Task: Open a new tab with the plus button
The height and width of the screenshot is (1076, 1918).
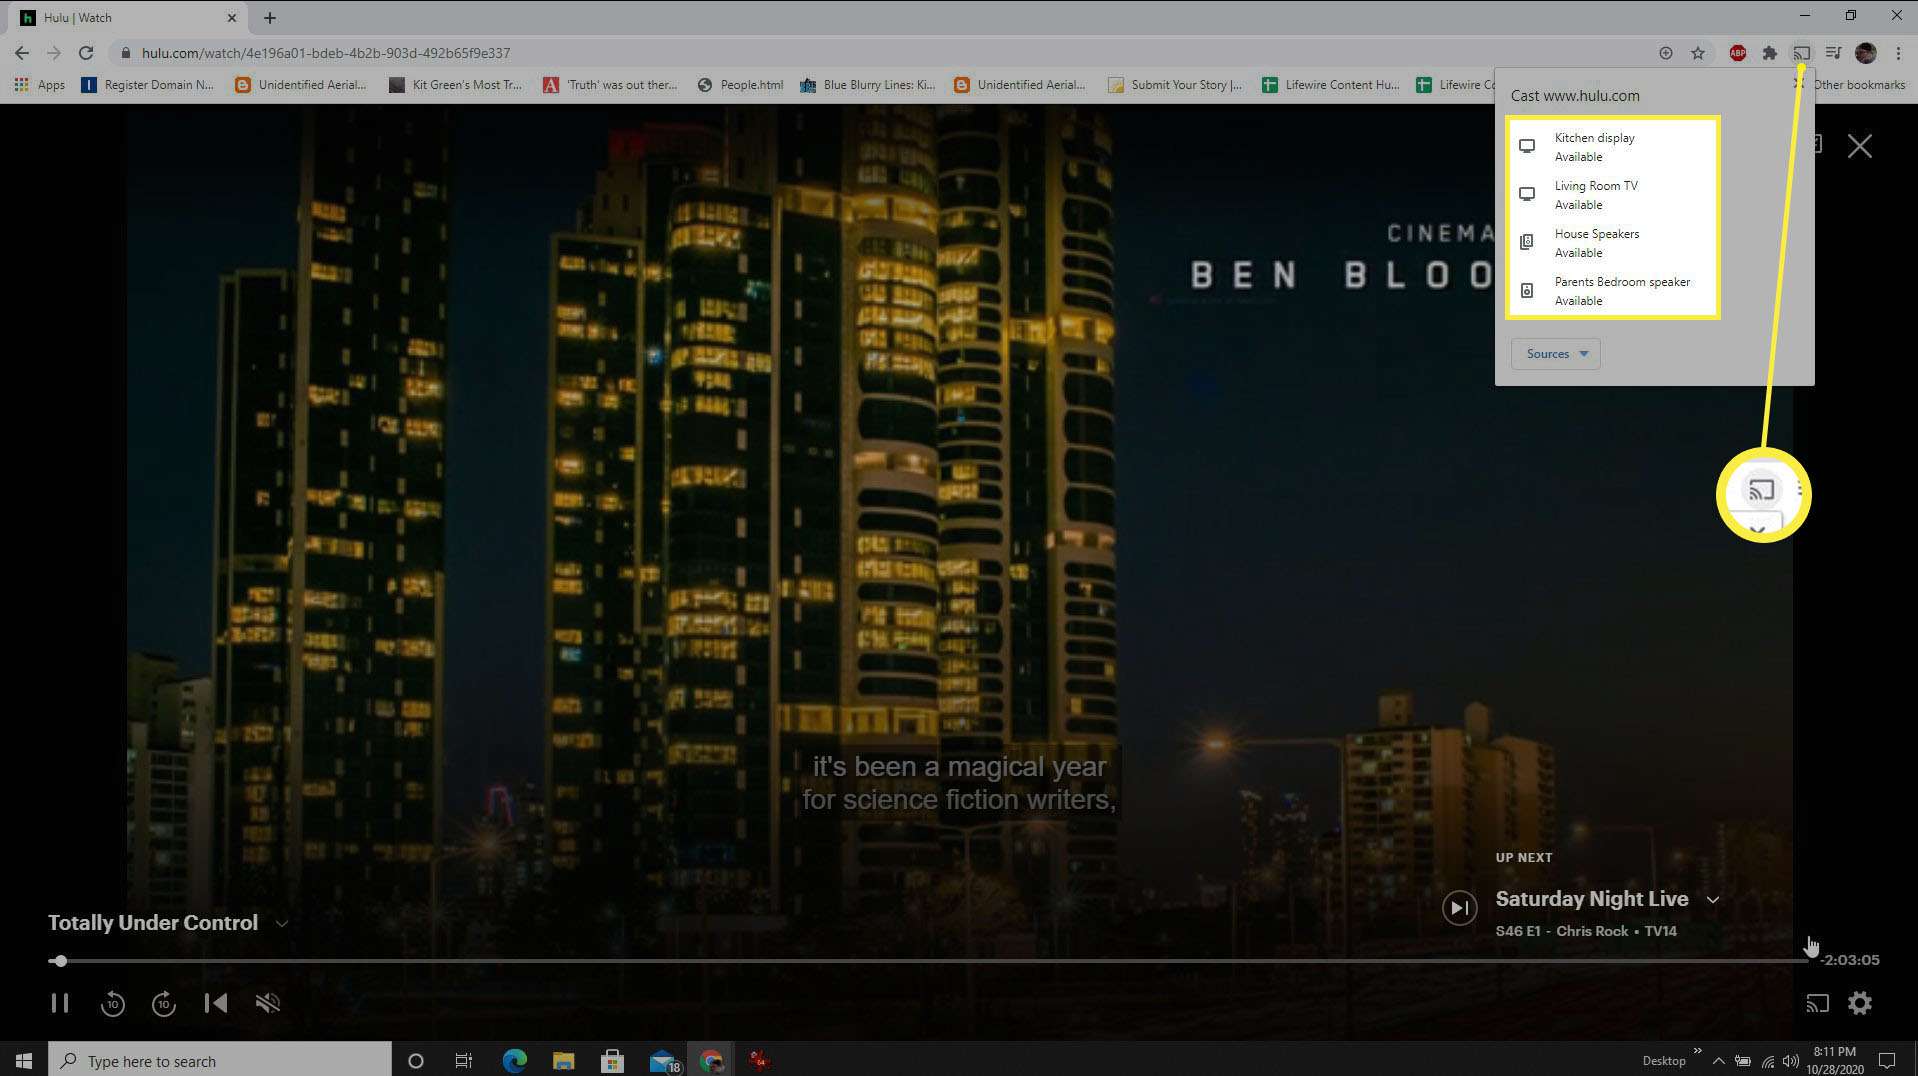Action: 270,18
